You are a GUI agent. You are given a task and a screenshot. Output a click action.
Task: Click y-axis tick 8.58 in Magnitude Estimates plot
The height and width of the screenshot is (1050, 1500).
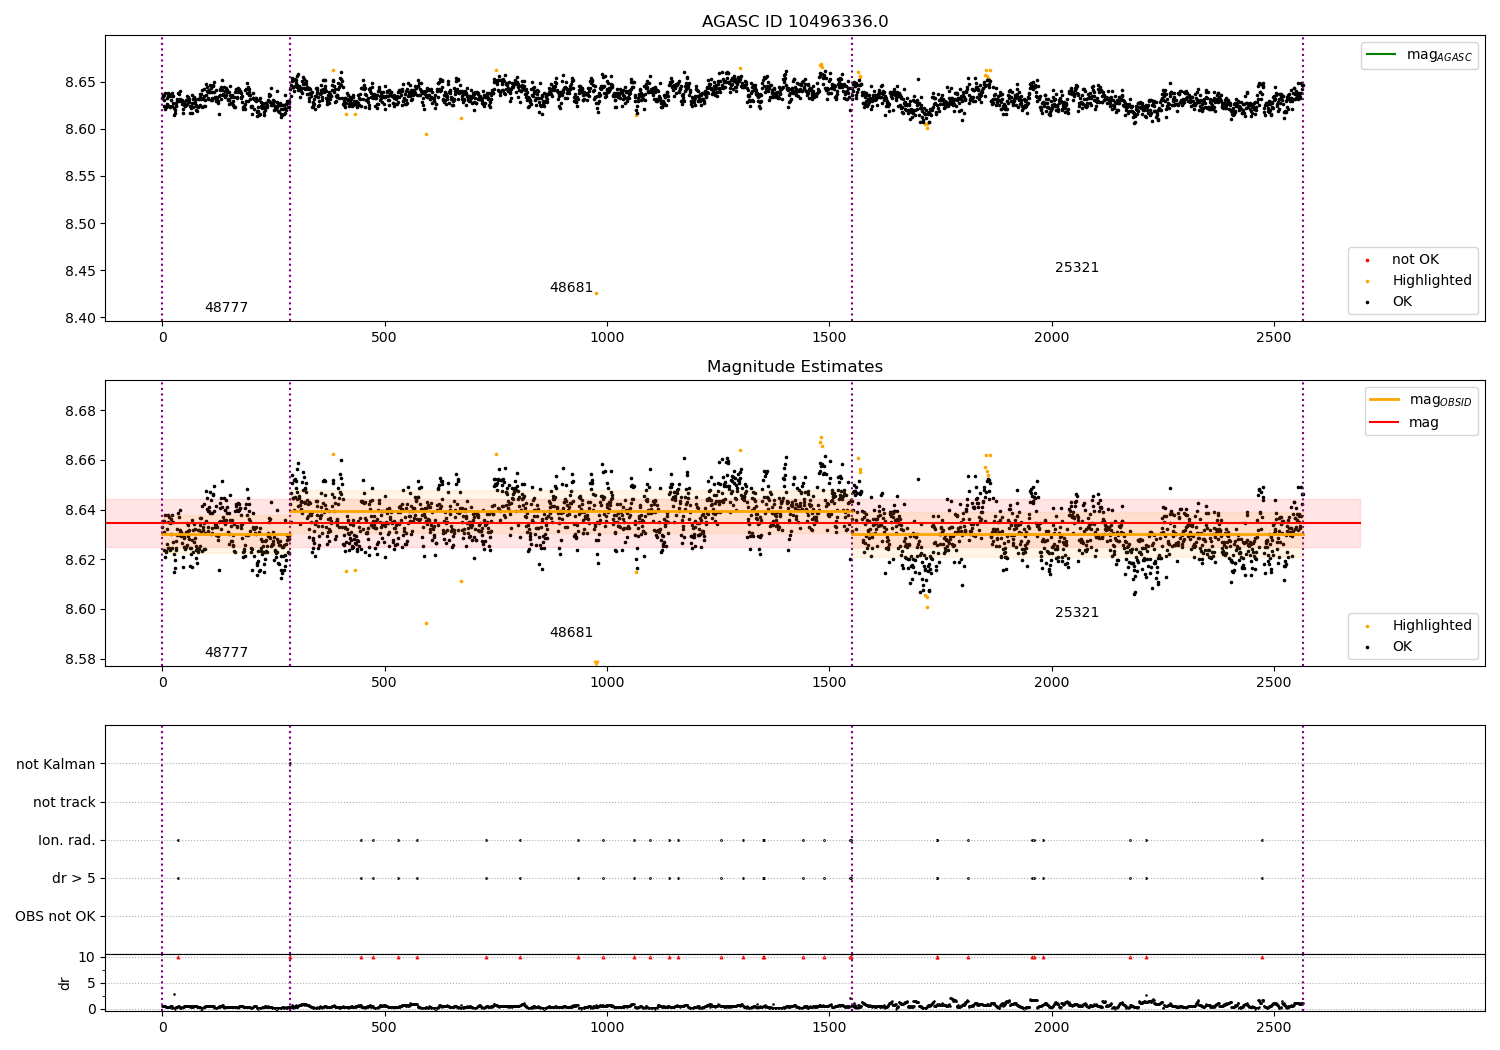tap(81, 659)
